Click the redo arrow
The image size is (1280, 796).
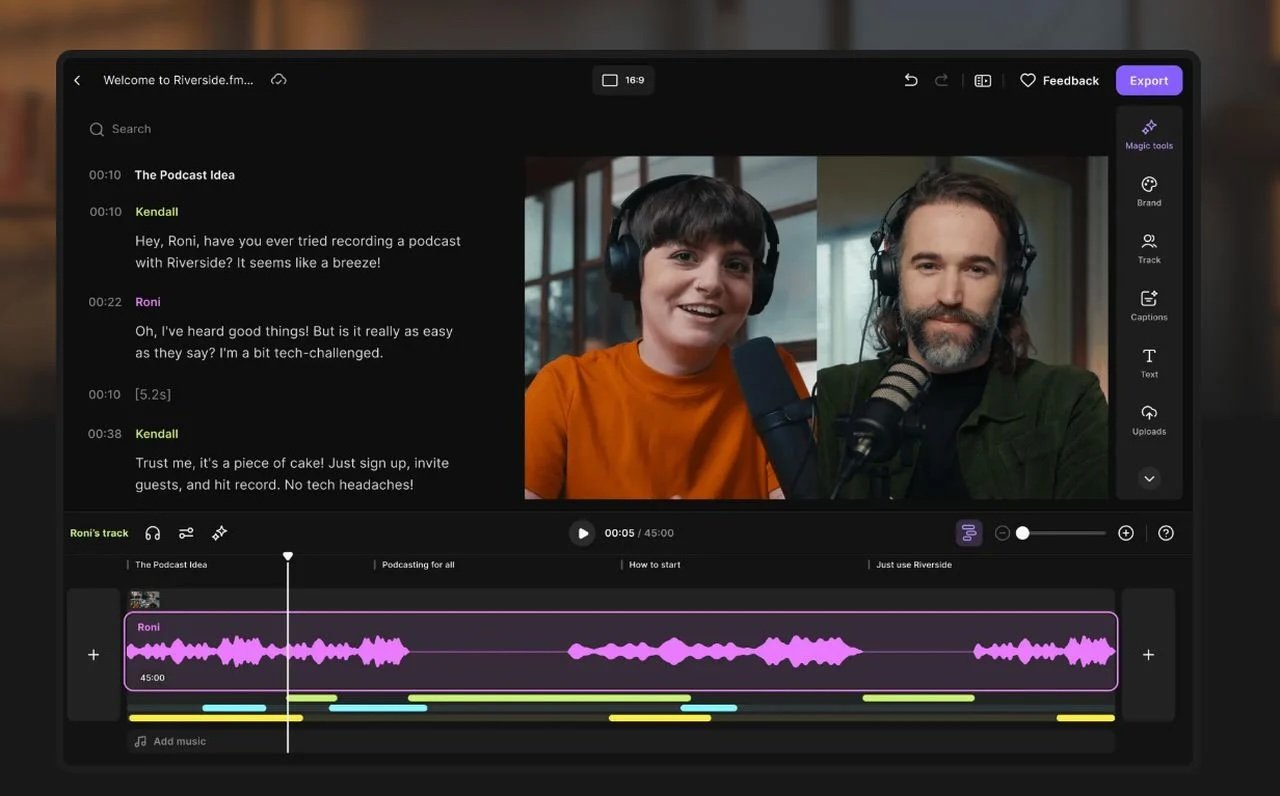941,80
